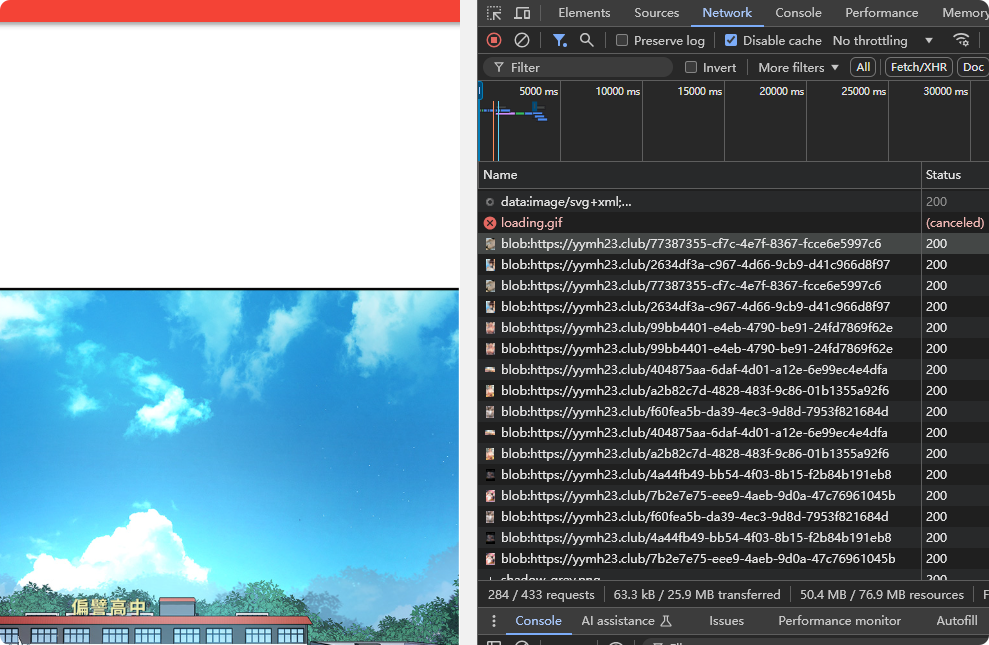Switch to the Sources tab
This screenshot has width=989, height=645.
pos(657,13)
